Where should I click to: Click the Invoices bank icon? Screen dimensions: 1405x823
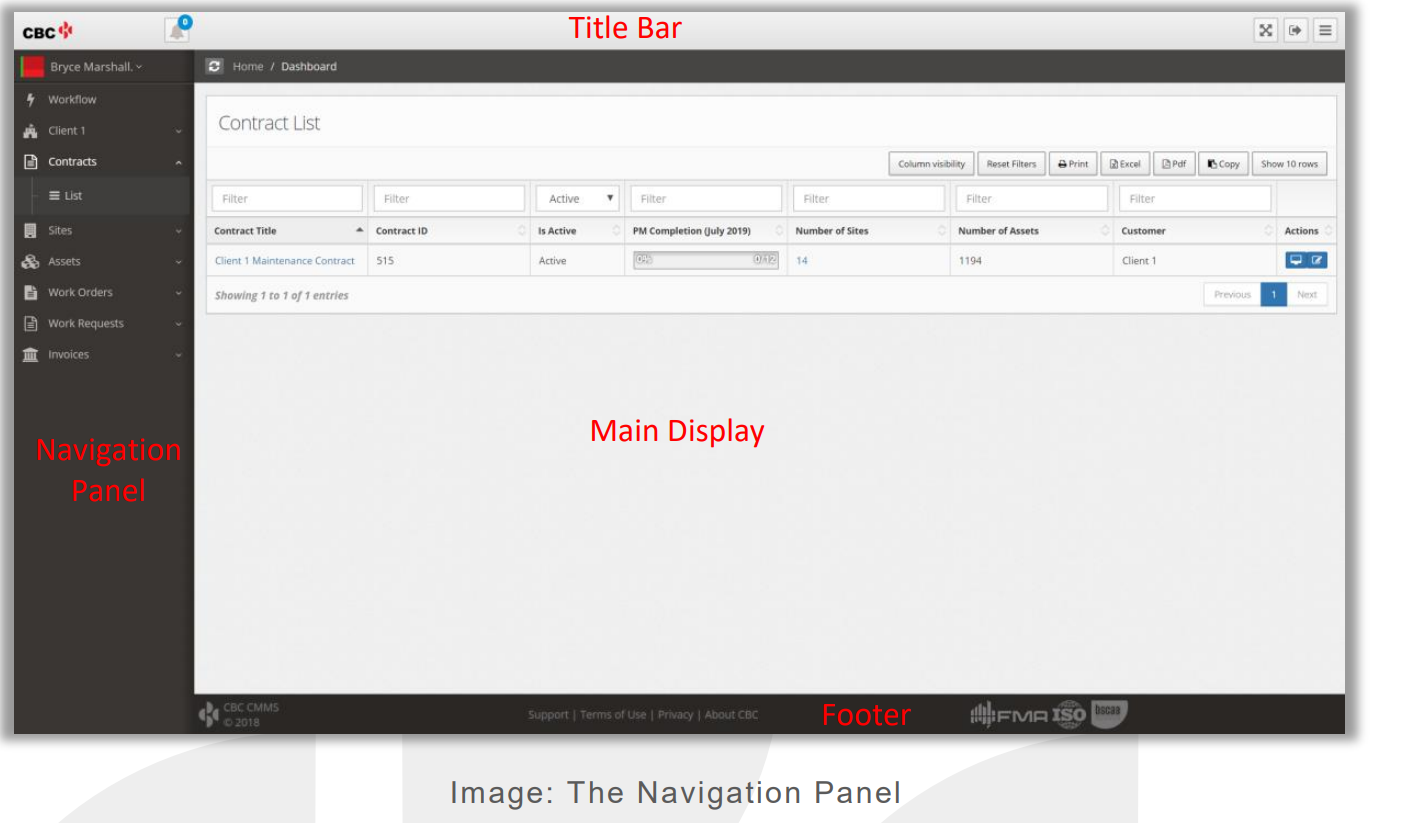30,354
